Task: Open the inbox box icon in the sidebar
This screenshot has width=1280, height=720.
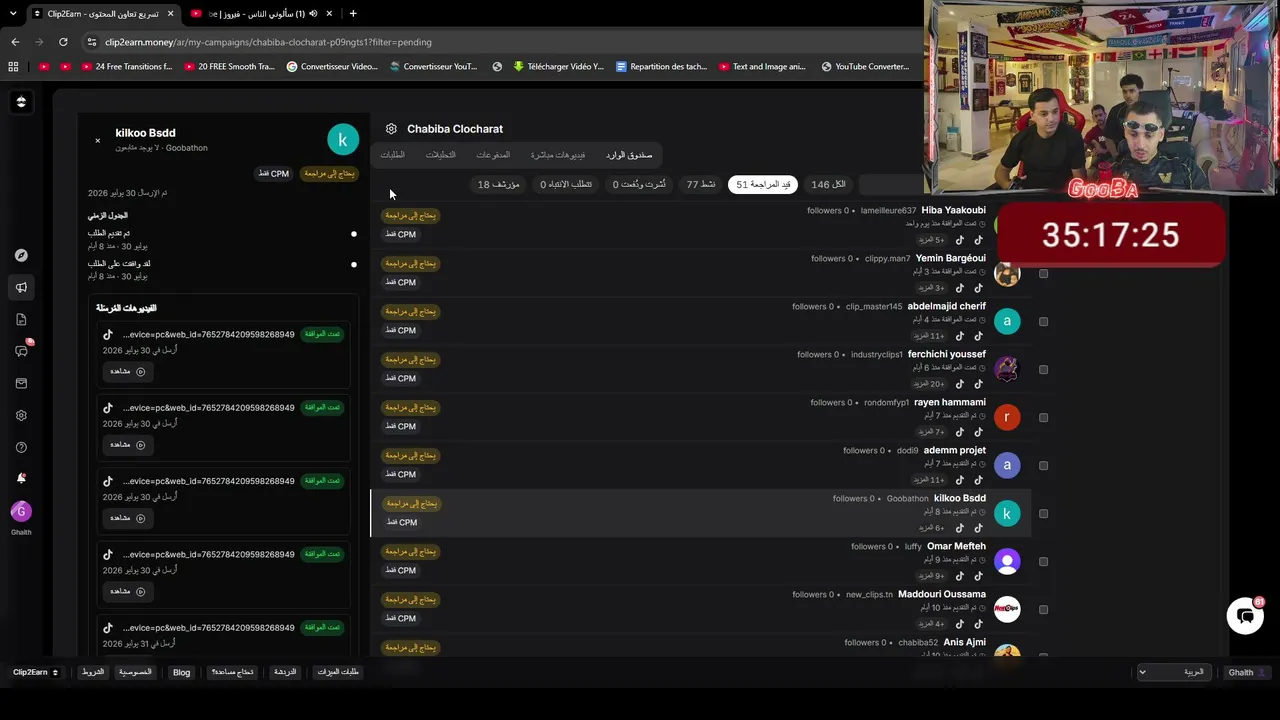Action: pos(21,383)
